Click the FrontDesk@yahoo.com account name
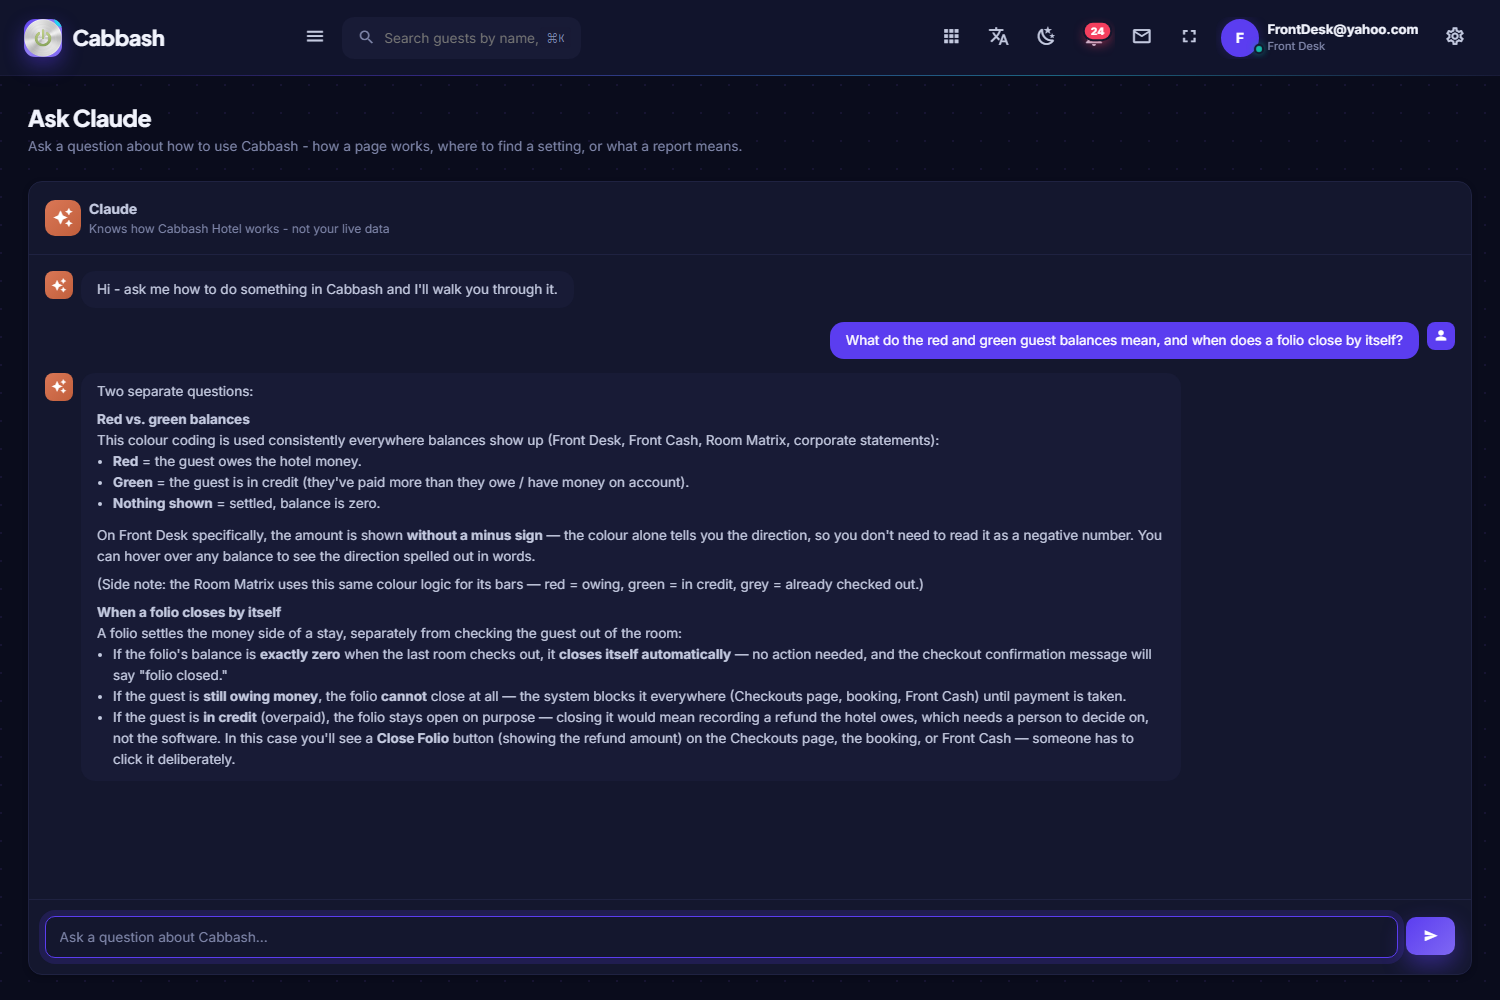Screen dimensions: 1500x1000 point(1342,29)
